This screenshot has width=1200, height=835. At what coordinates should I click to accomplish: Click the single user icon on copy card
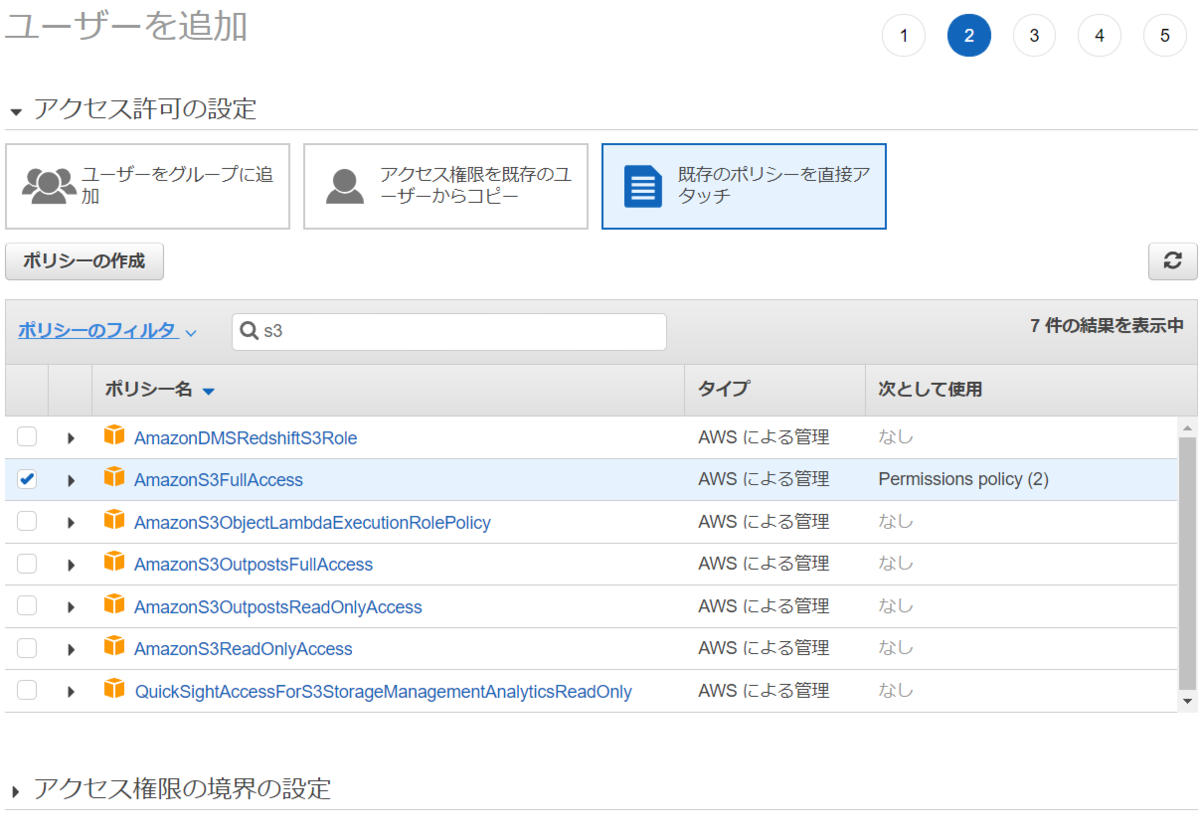pyautogui.click(x=345, y=186)
